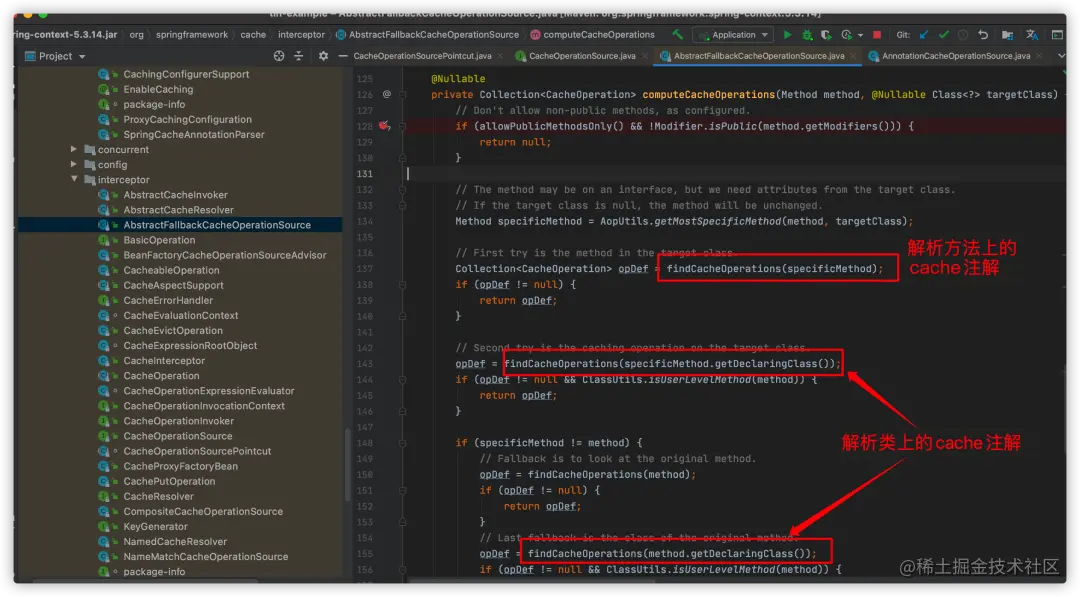Select AbstractFallbackCacheOperationSource tree item

pos(217,225)
